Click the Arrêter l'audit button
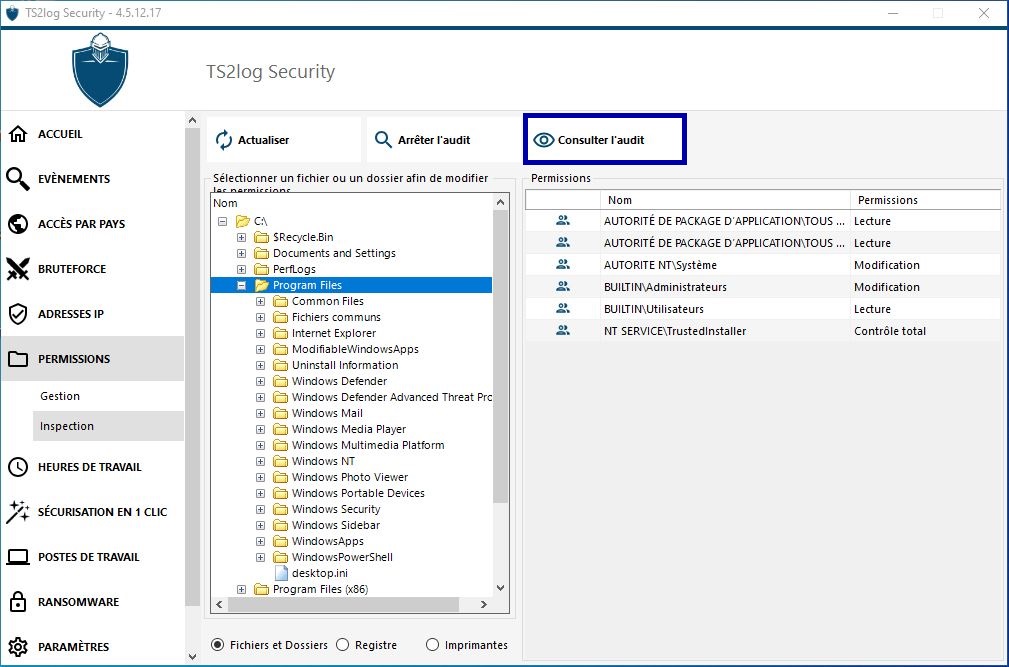This screenshot has width=1009, height=667. pyautogui.click(x=443, y=140)
